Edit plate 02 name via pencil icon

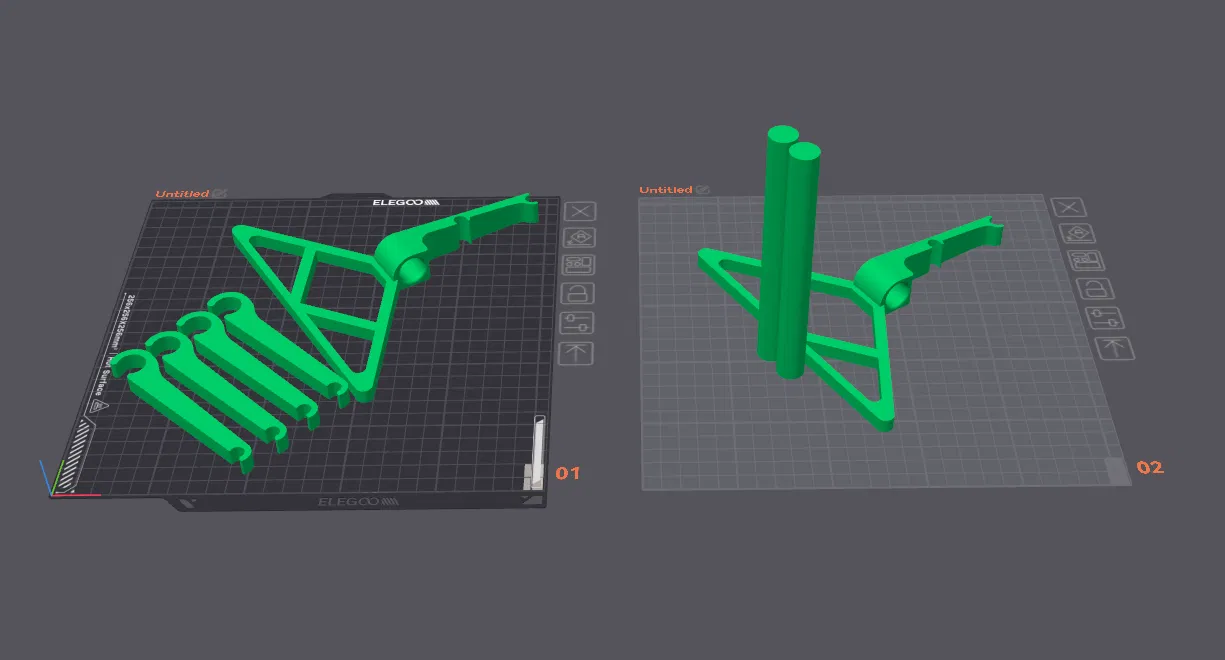(703, 189)
